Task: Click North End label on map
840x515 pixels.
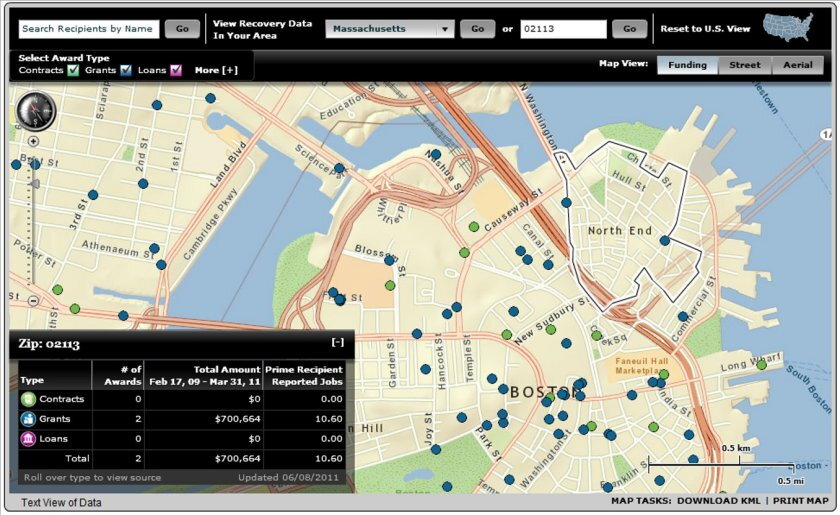Action: tap(620, 231)
